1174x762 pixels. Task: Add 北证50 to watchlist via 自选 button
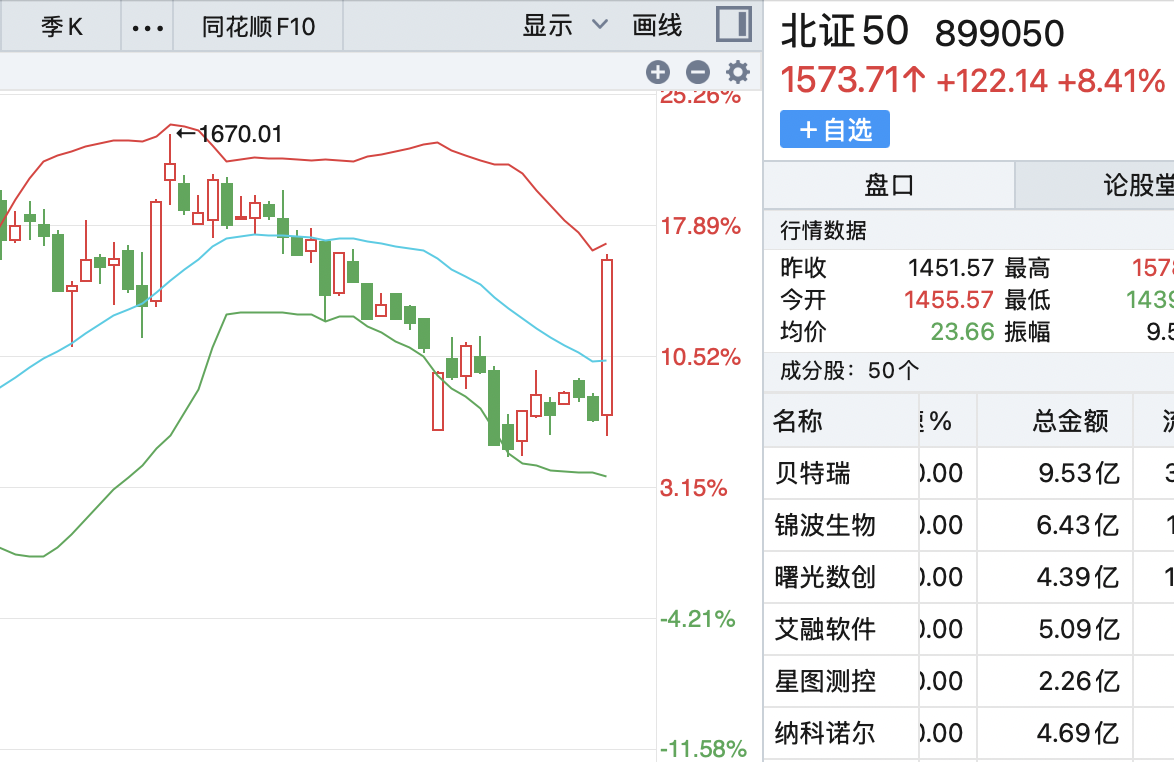[835, 130]
